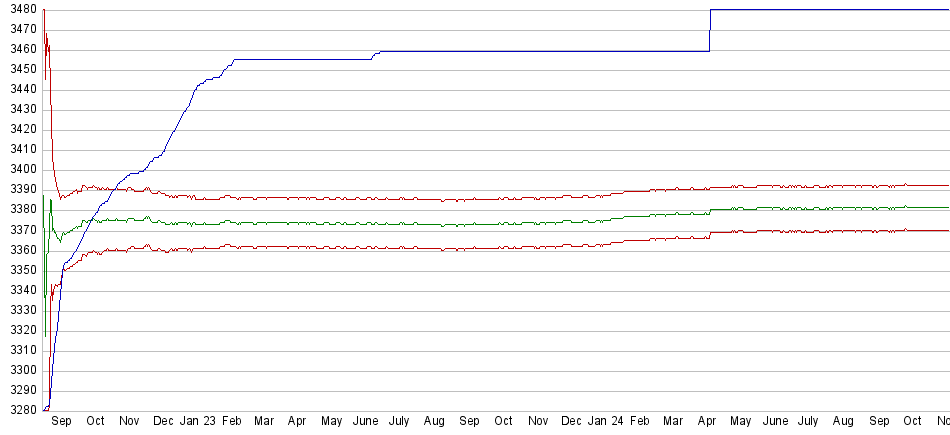
Task: Click the first "June" label on the x-axis
Action: [366, 422]
